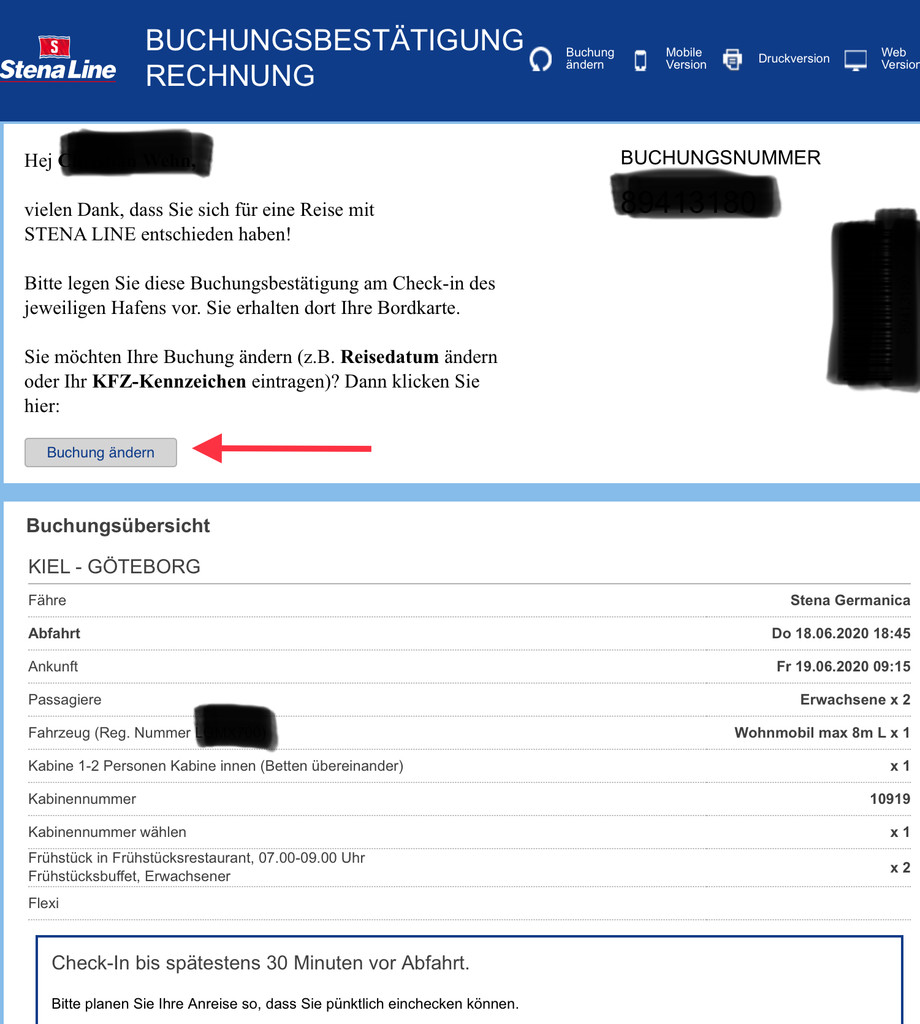Click the 'Kabinennummer' row label

tap(82, 799)
